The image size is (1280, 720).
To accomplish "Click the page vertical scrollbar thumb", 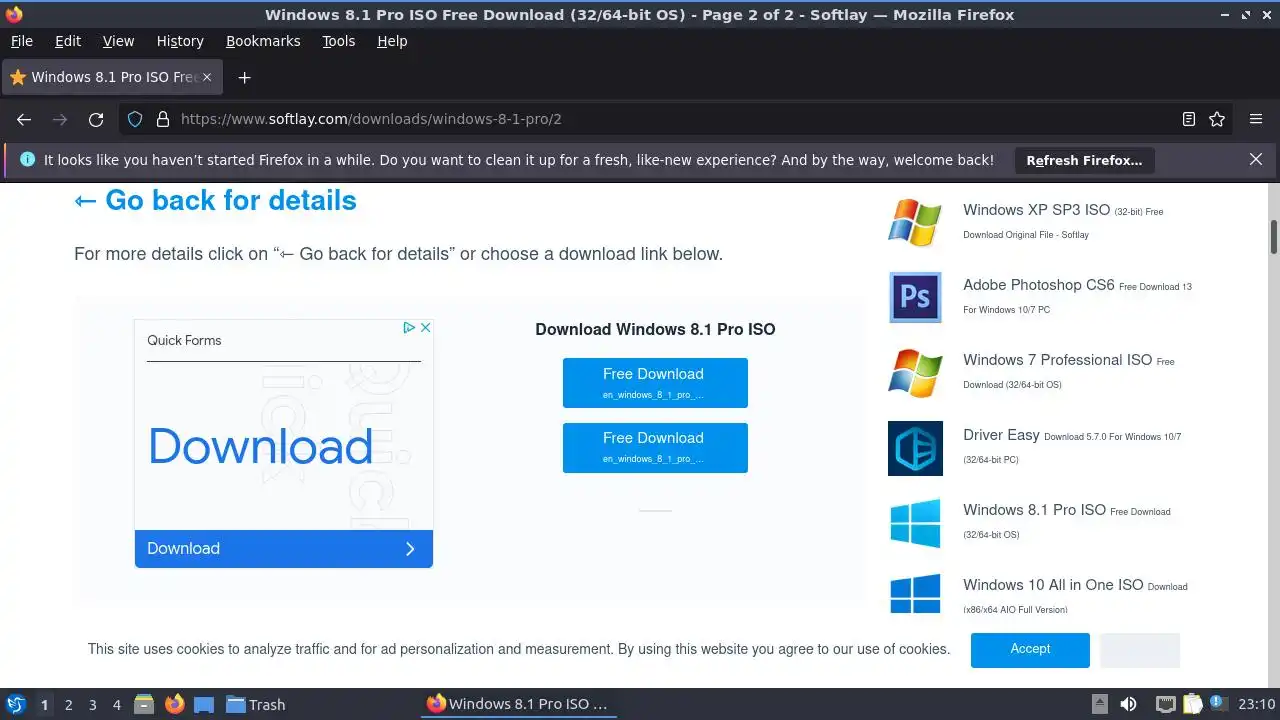I will 1274,237.
